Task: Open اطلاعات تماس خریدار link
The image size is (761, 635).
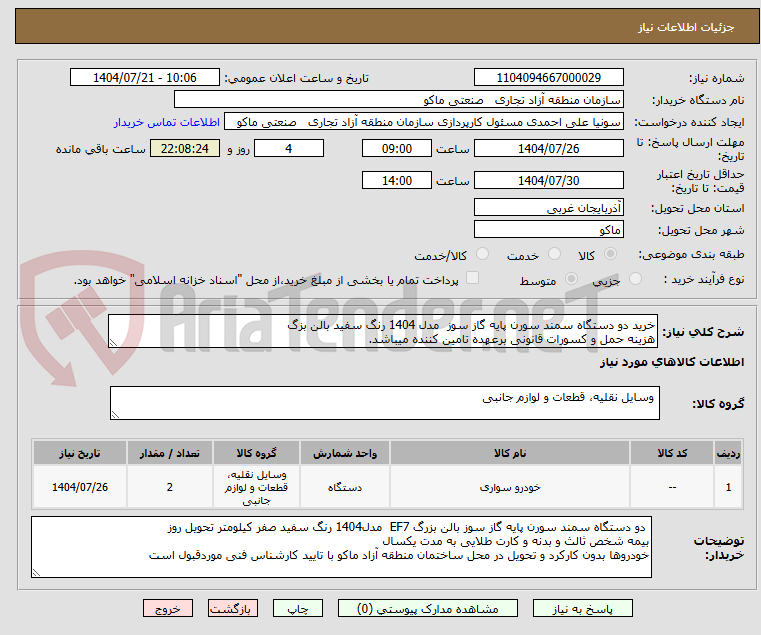Action: pos(167,122)
